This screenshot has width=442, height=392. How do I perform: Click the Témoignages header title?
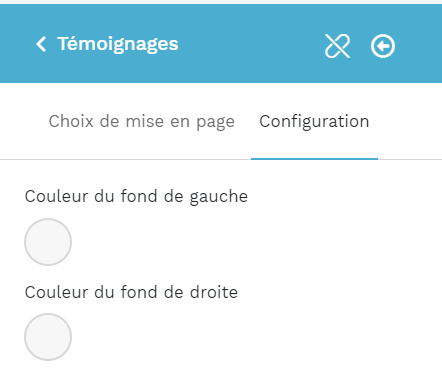point(118,44)
